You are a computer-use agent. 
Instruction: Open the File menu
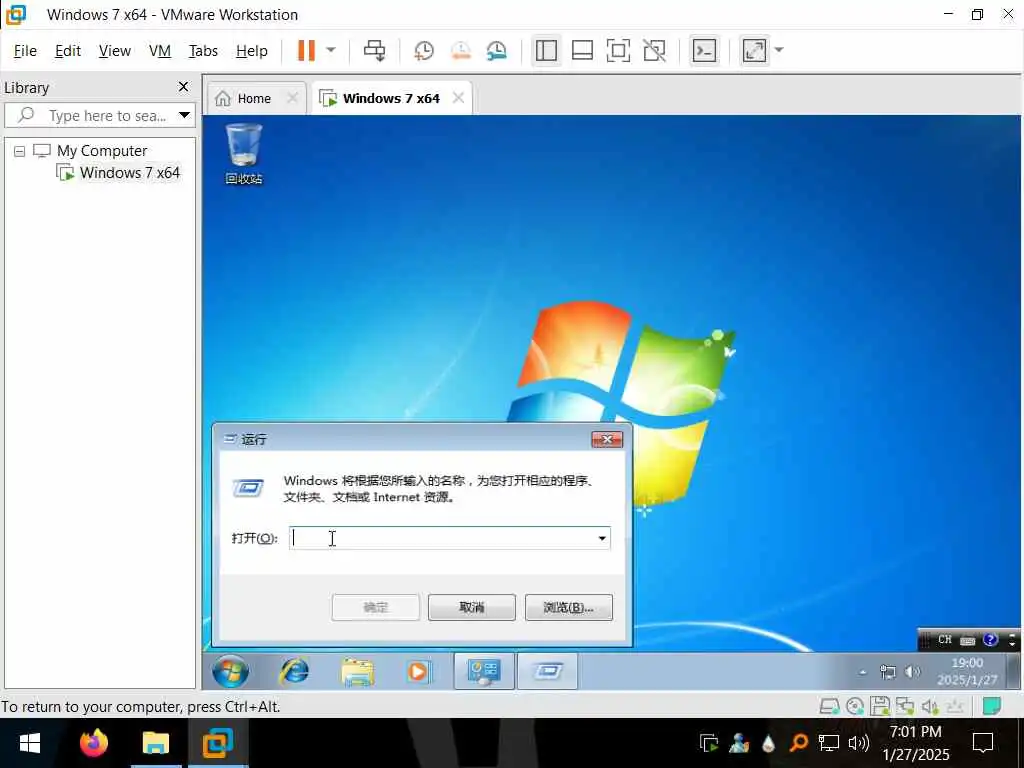click(x=25, y=51)
